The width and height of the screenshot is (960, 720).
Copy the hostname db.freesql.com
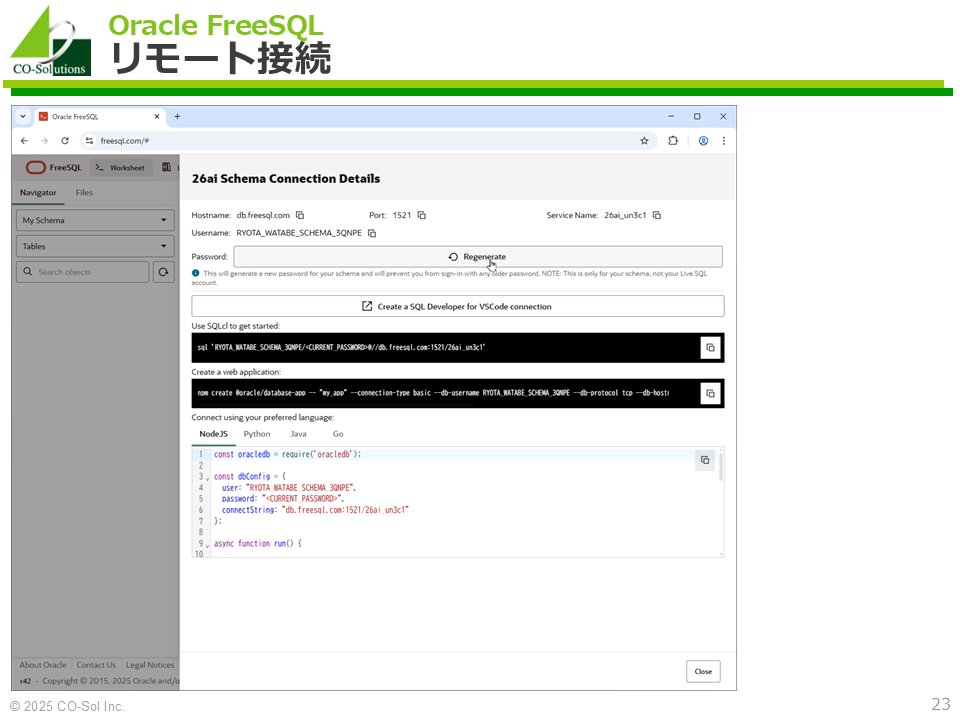[x=300, y=215]
